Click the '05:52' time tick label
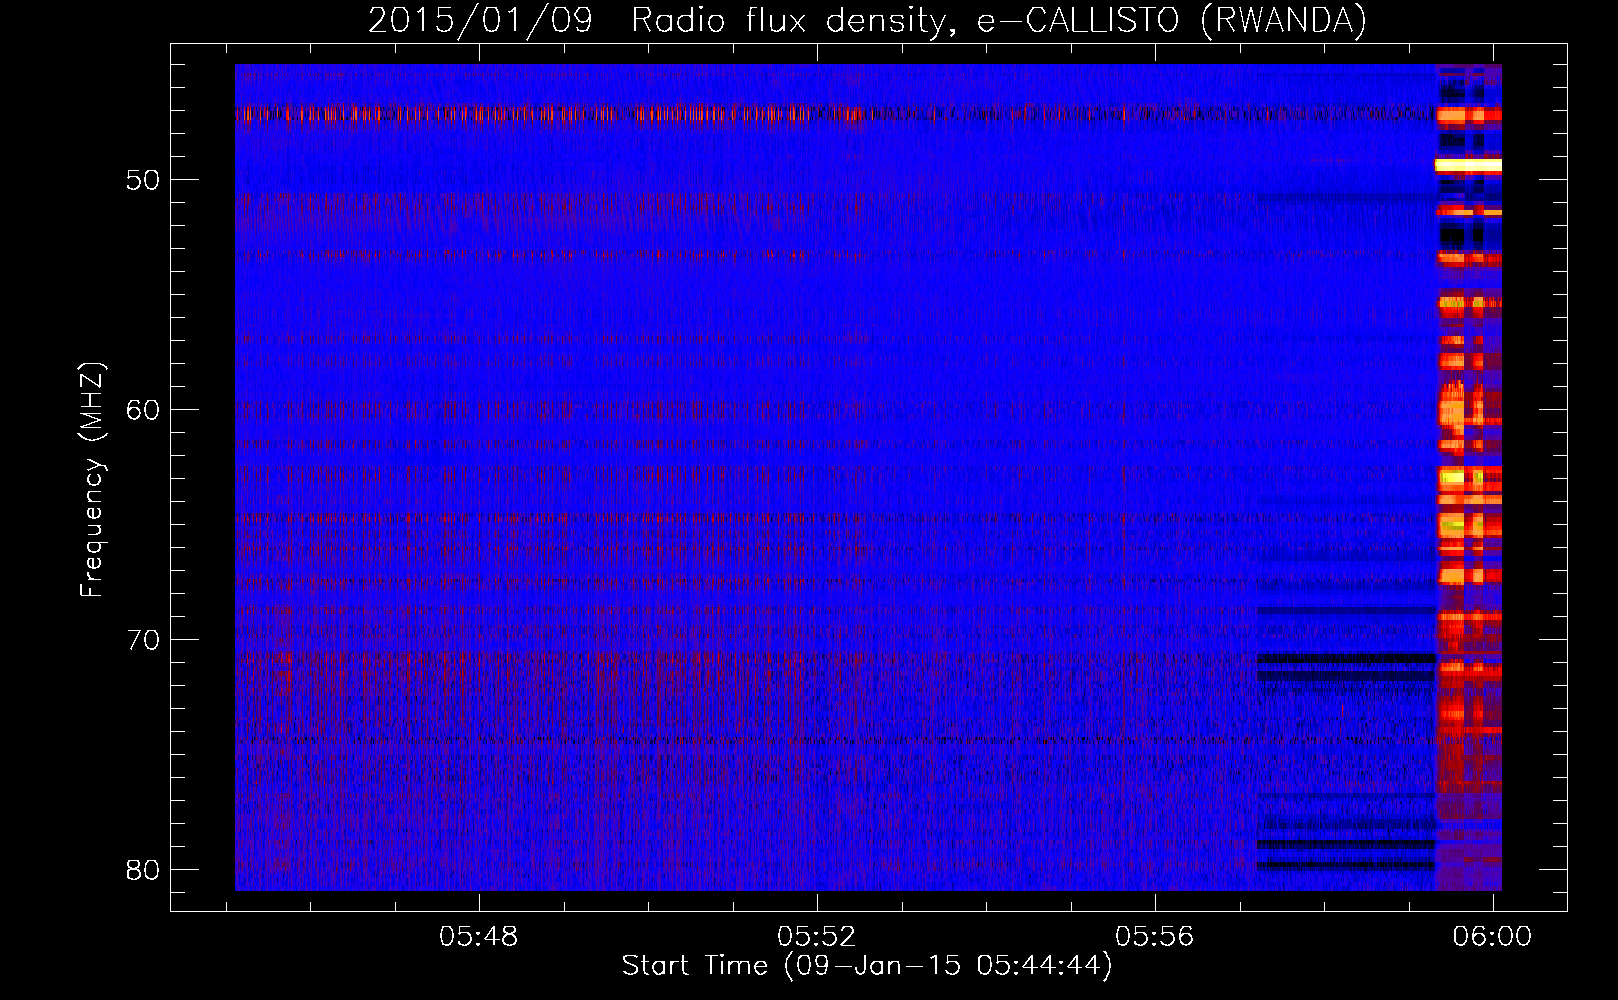Image resolution: width=1618 pixels, height=1000 pixels. pos(817,937)
